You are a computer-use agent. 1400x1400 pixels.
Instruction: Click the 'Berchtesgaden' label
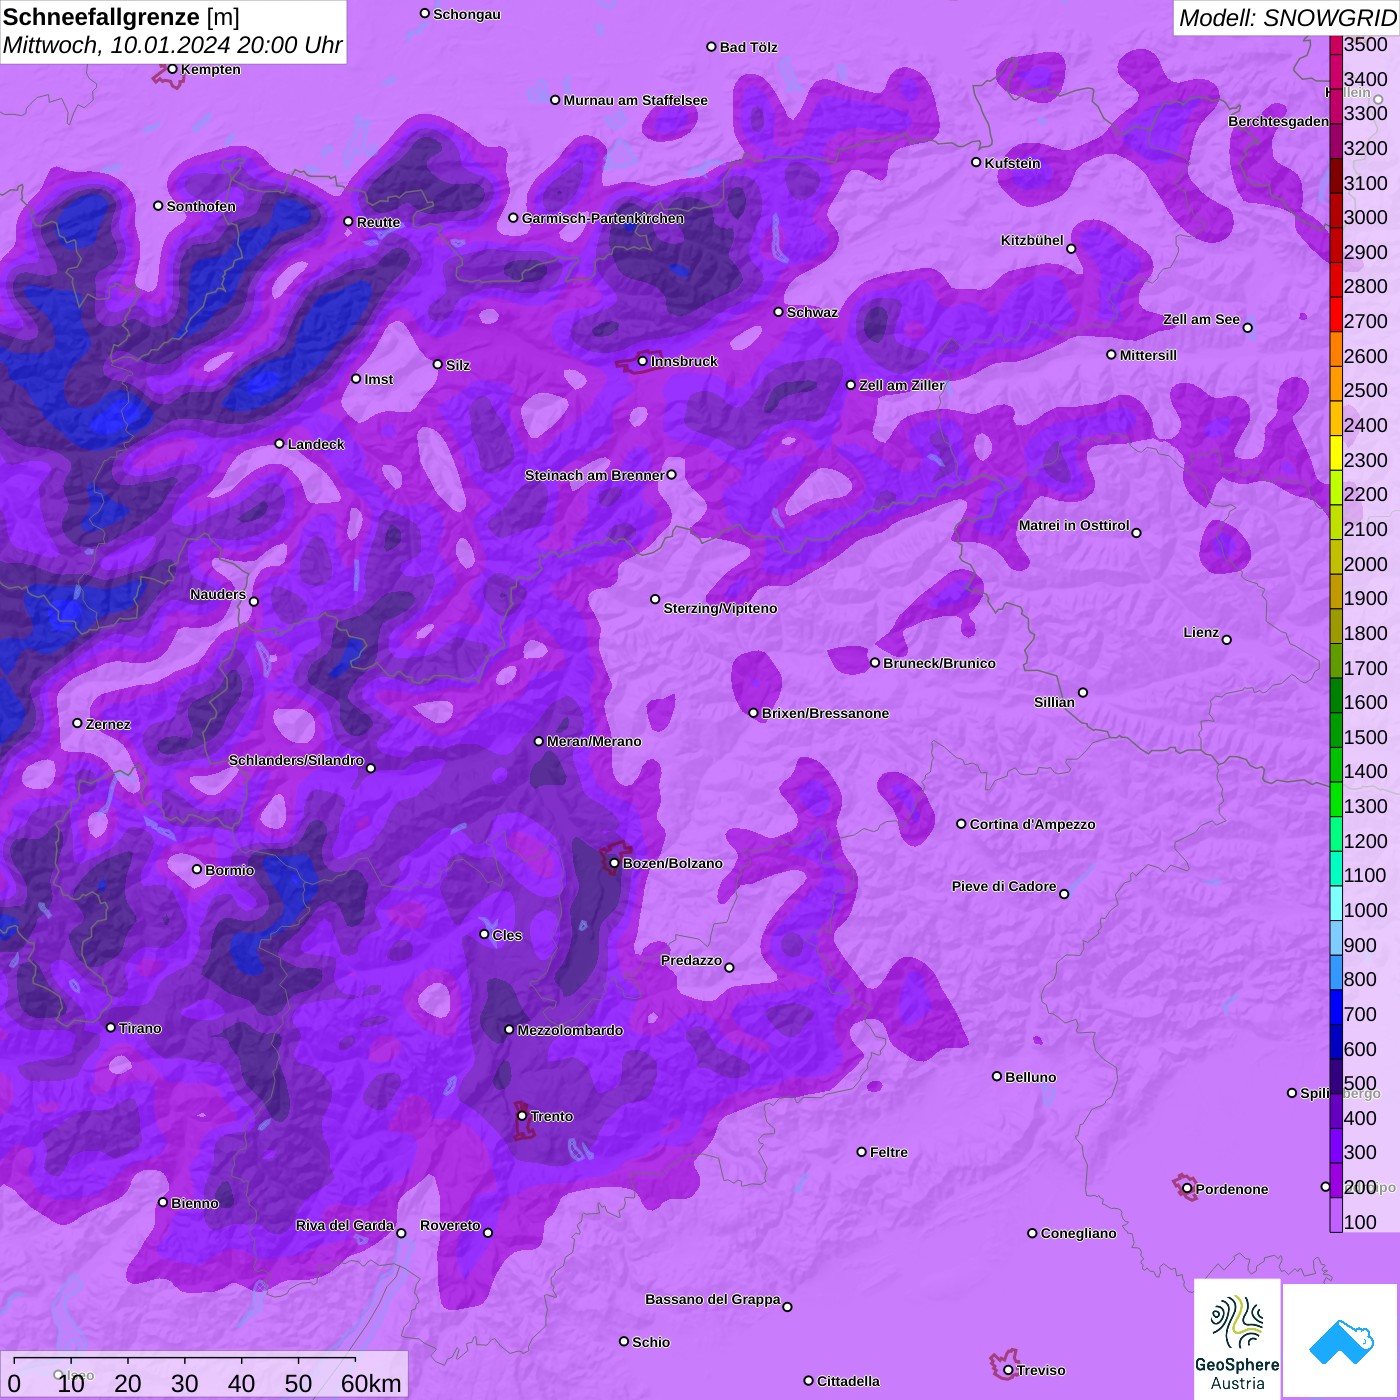coord(1278,121)
